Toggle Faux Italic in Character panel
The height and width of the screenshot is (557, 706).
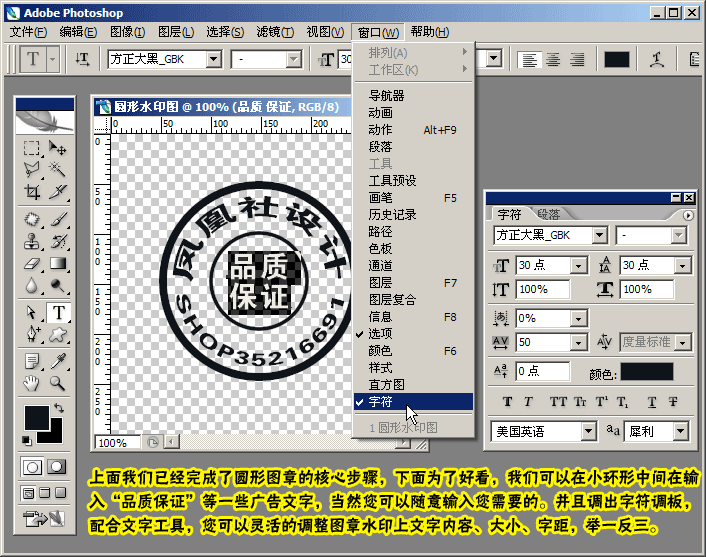[x=528, y=402]
